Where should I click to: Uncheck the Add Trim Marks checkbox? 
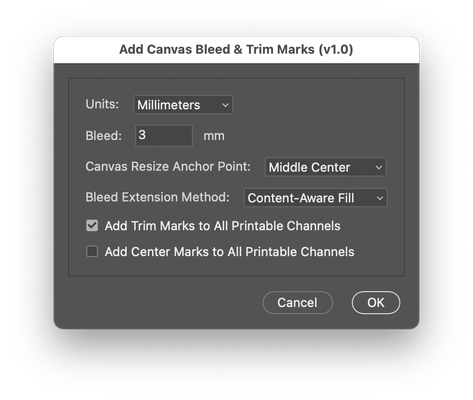pyautogui.click(x=92, y=226)
